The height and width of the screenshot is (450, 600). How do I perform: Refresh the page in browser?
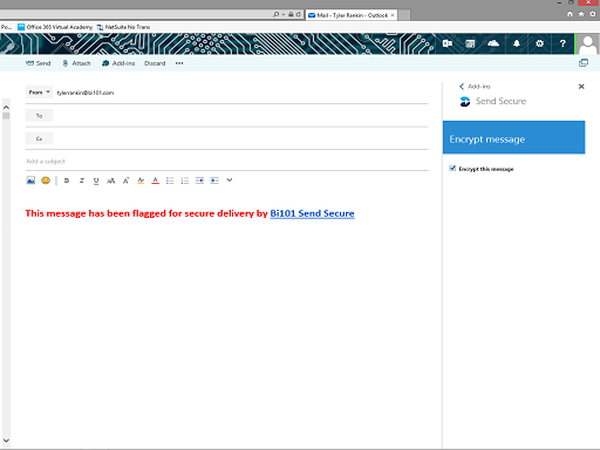[x=298, y=15]
